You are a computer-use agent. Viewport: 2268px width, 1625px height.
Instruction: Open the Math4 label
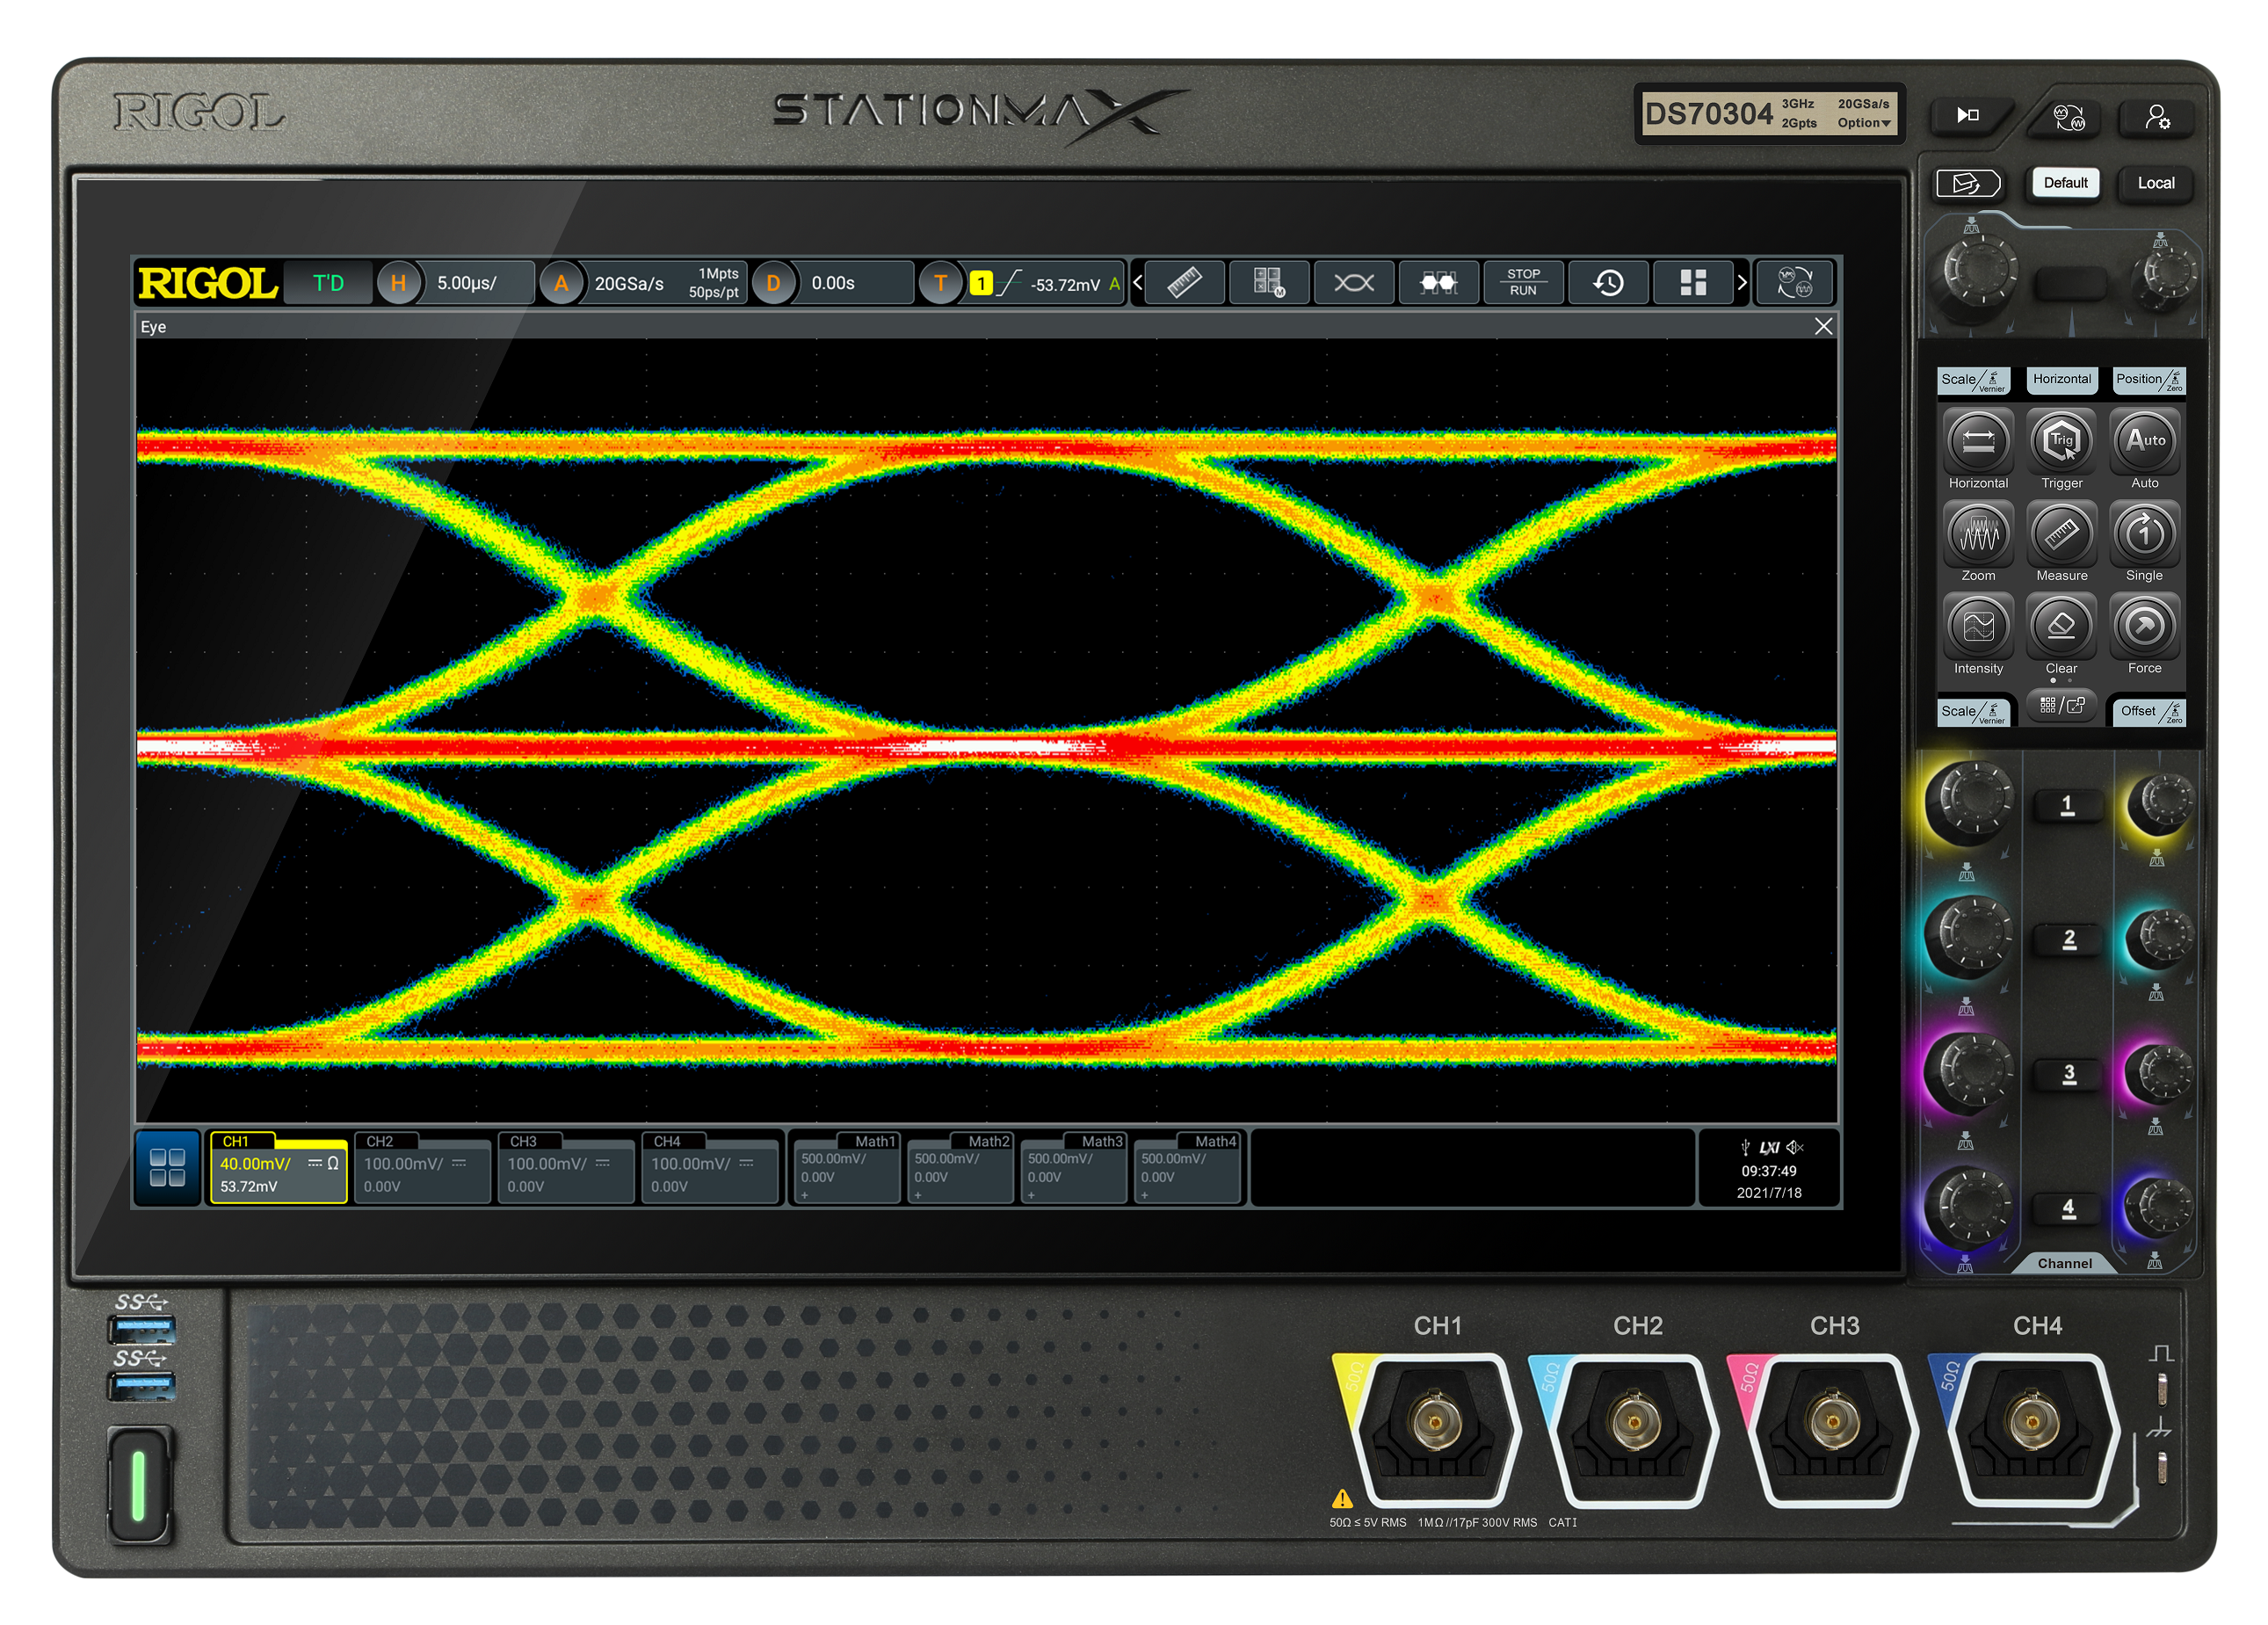pyautogui.click(x=1187, y=1167)
